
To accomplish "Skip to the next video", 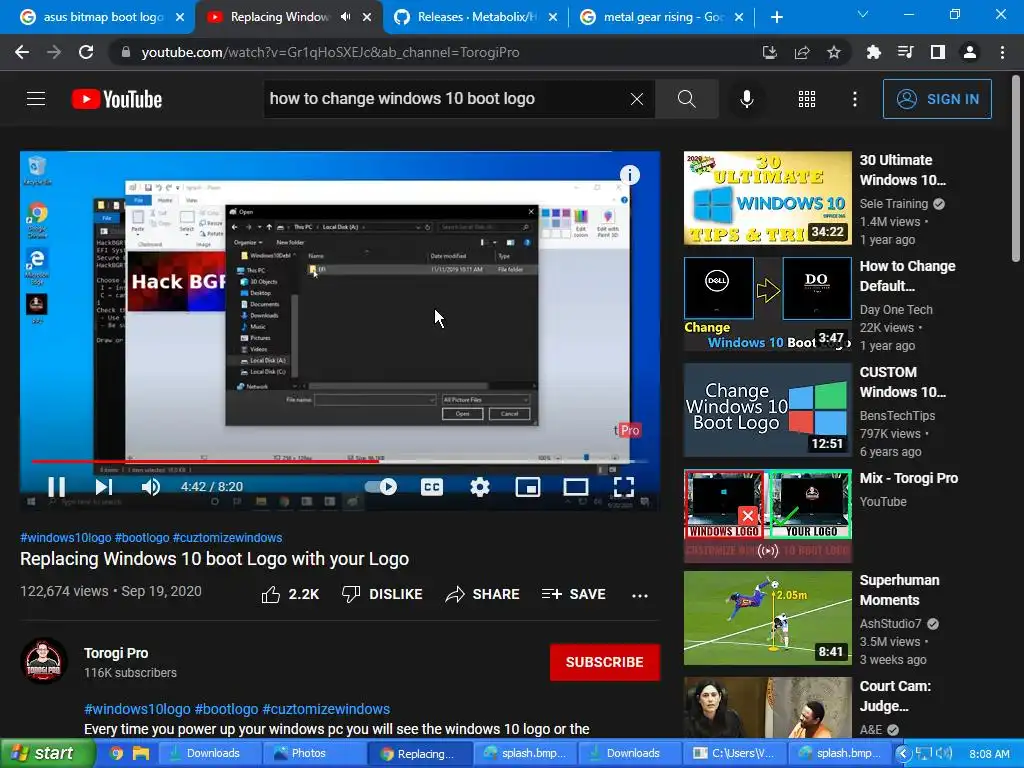I will pyautogui.click(x=104, y=487).
